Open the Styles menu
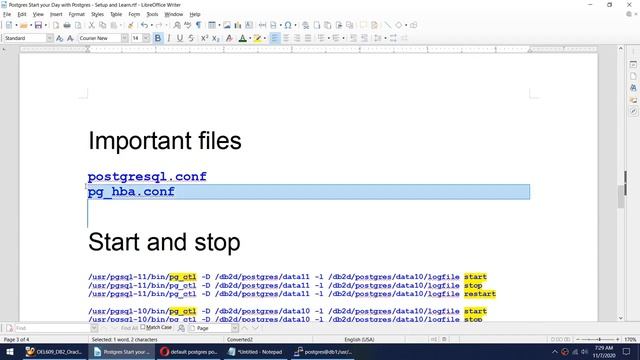The image size is (640, 360). click(x=97, y=14)
